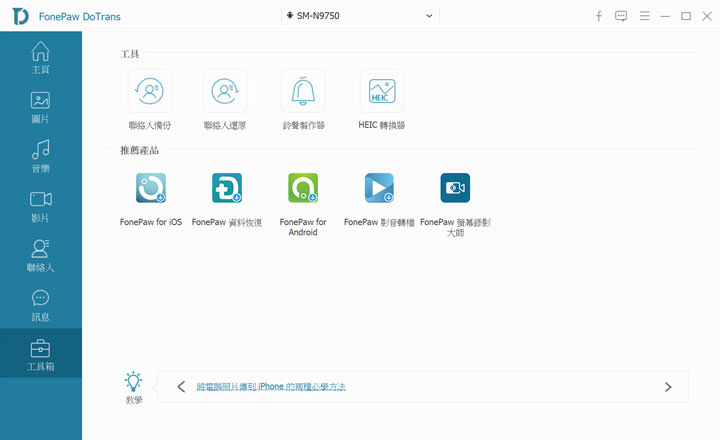Select the FonePaw 螢幕錄影大師 product icon
The height and width of the screenshot is (440, 720).
tap(455, 187)
